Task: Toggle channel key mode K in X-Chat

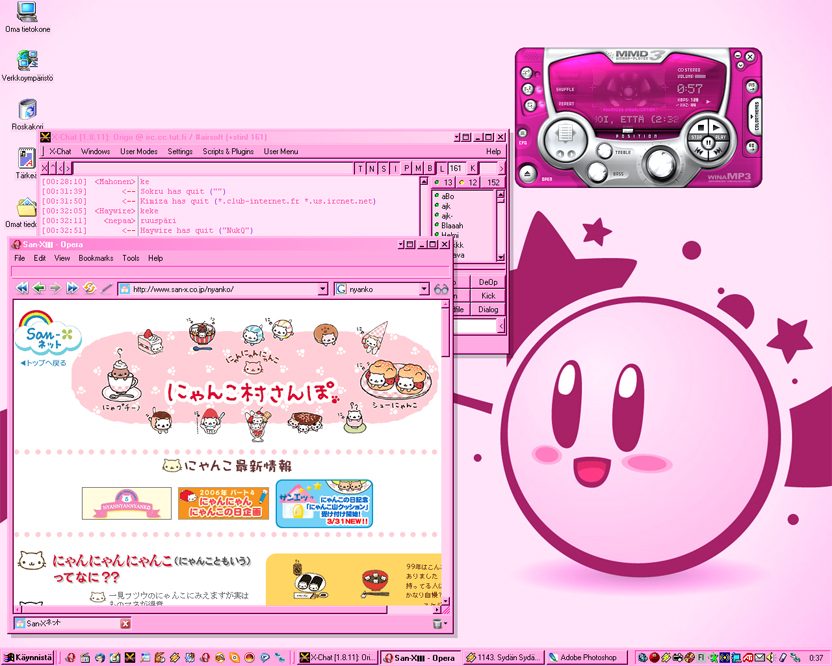Action: [472, 168]
